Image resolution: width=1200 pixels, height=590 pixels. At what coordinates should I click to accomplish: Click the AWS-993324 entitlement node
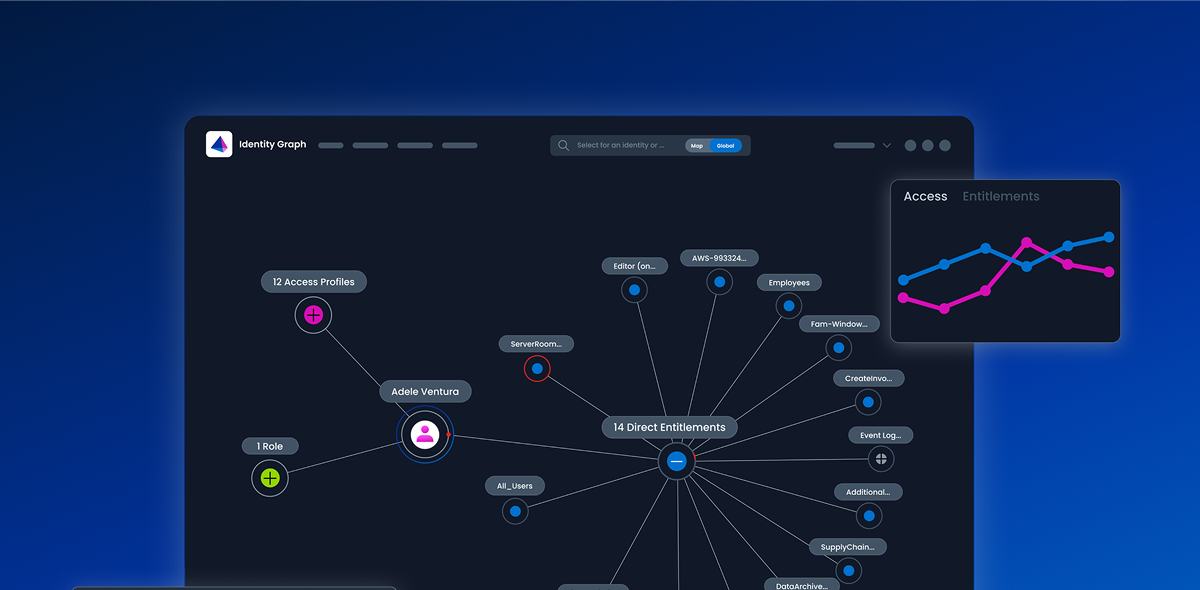click(x=717, y=281)
